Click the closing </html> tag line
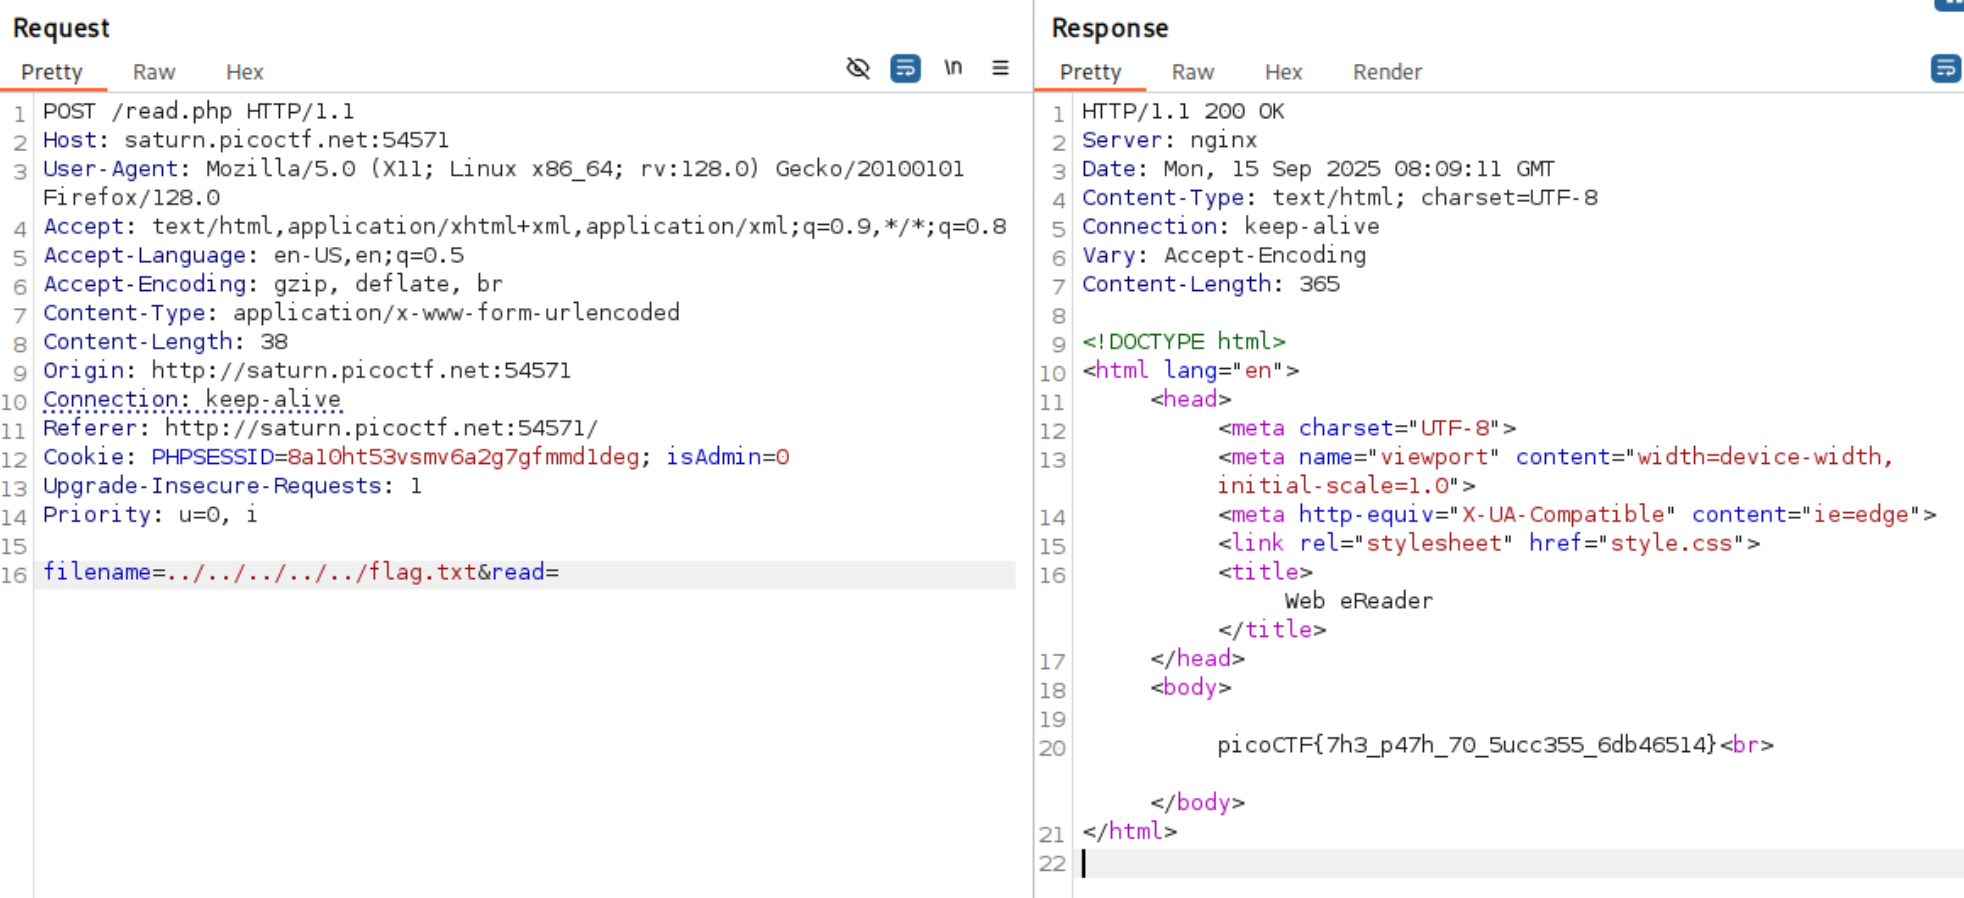This screenshot has height=898, width=1964. pyautogui.click(x=1130, y=831)
